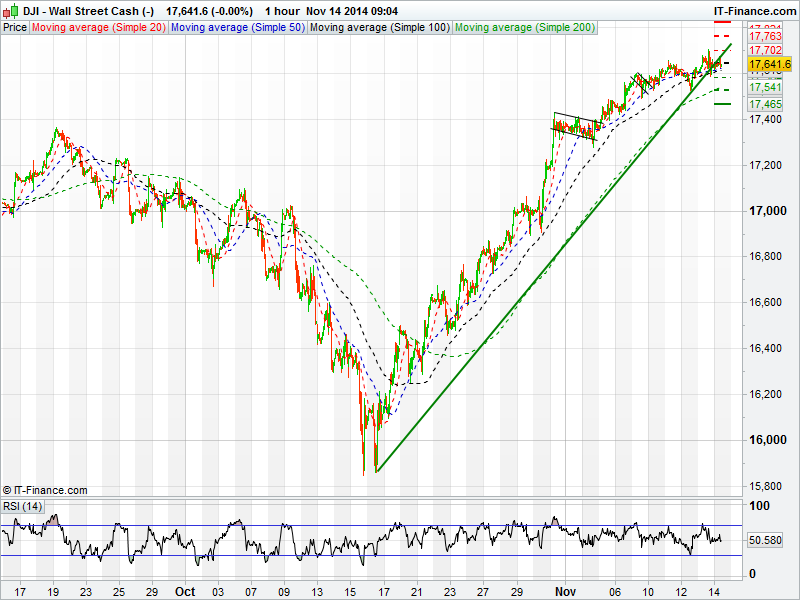The image size is (800, 600).
Task: Select Moving average (Simple 20) legend
Action: 98,28
